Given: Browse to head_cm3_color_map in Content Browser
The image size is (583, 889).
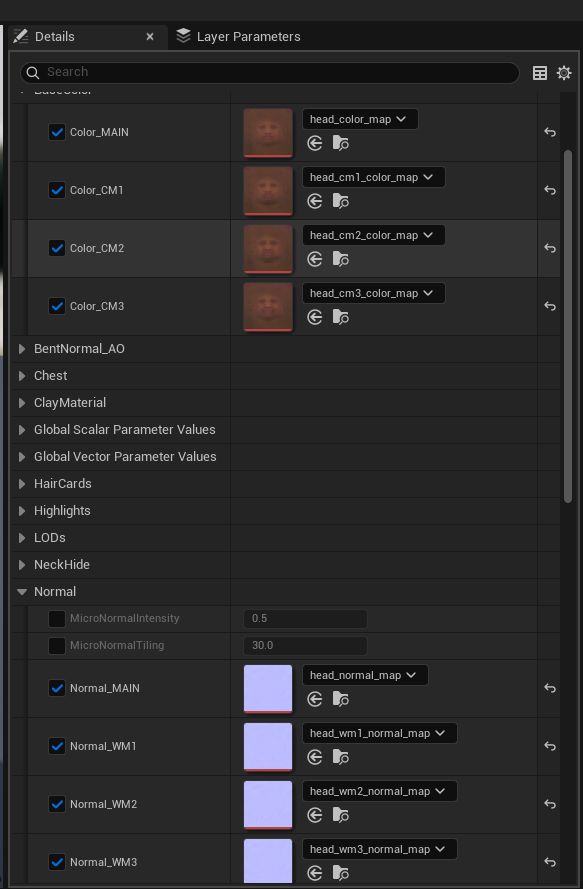Looking at the screenshot, I should coord(340,317).
